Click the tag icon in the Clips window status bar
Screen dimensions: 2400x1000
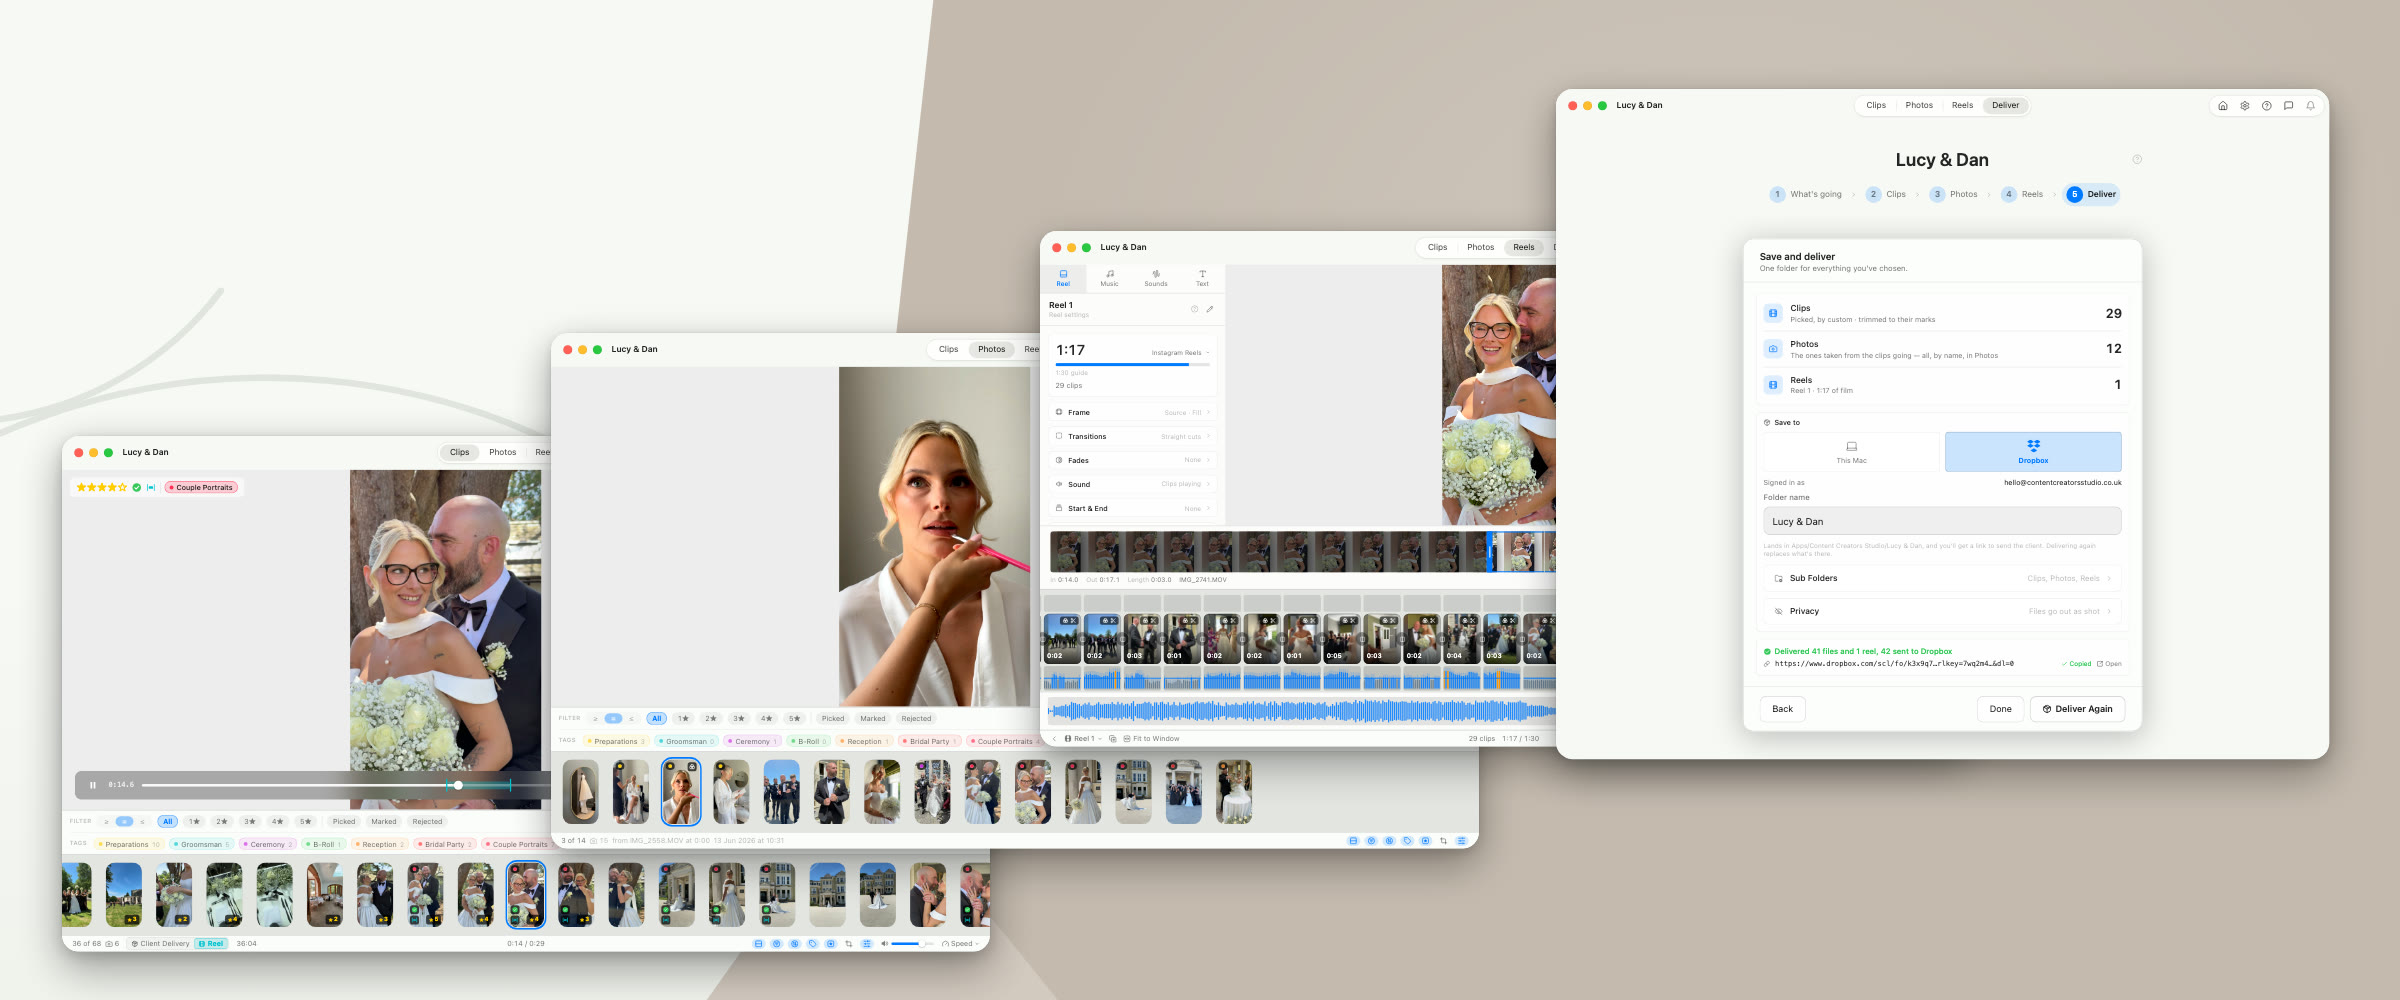coord(813,944)
